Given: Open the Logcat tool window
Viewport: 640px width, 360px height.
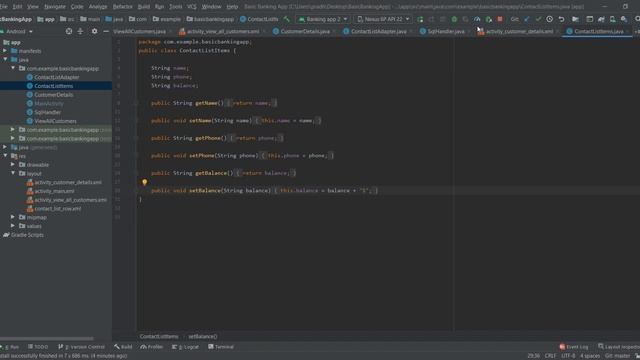Looking at the screenshot, I should [185, 347].
